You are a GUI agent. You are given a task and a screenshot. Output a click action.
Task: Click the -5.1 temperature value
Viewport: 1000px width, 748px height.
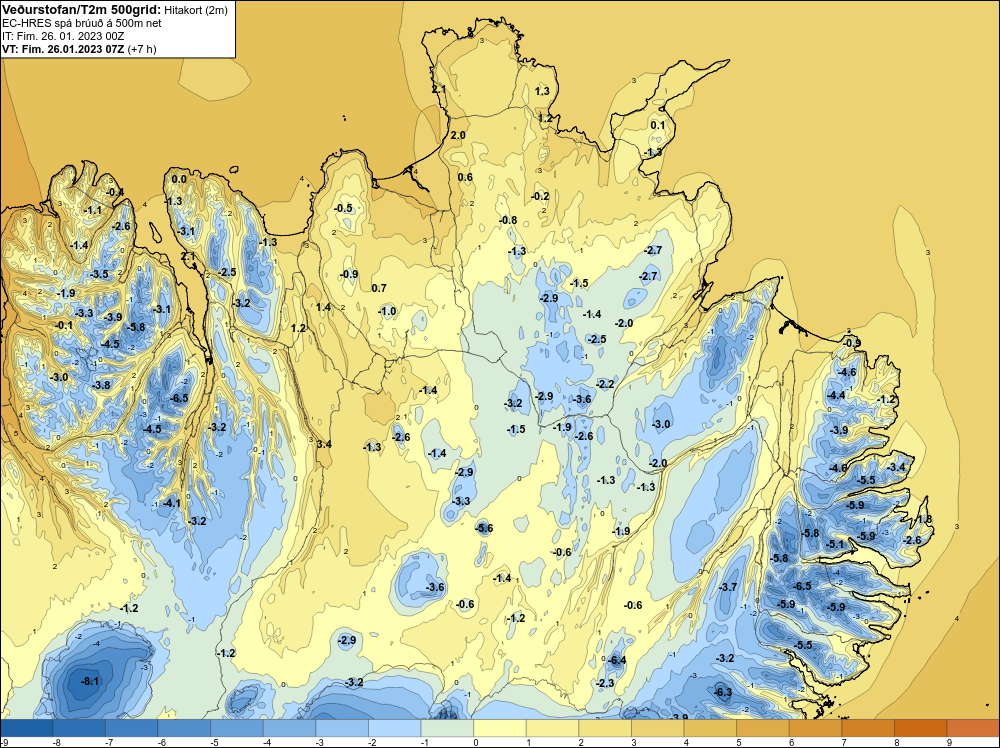835,544
